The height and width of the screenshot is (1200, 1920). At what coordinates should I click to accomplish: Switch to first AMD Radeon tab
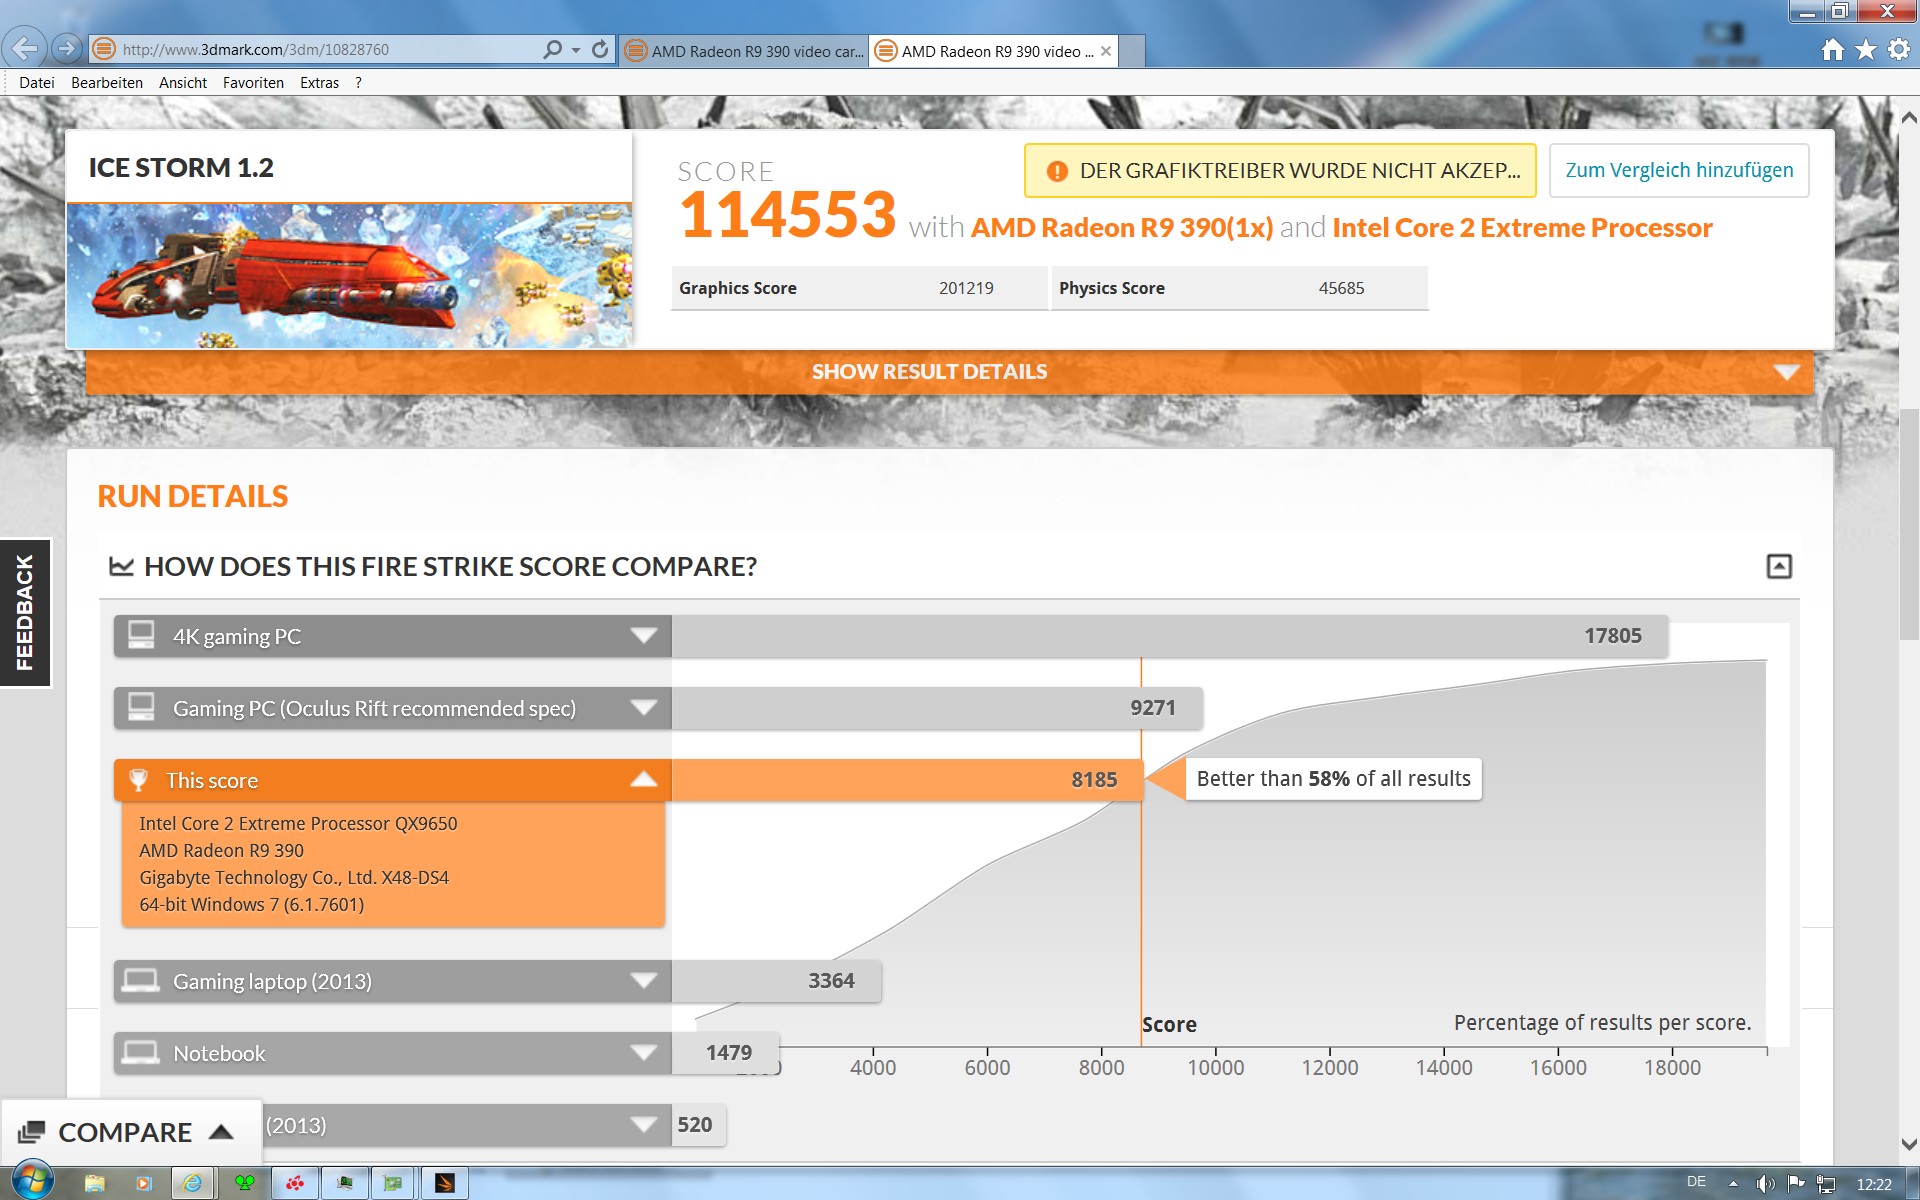pos(744,51)
